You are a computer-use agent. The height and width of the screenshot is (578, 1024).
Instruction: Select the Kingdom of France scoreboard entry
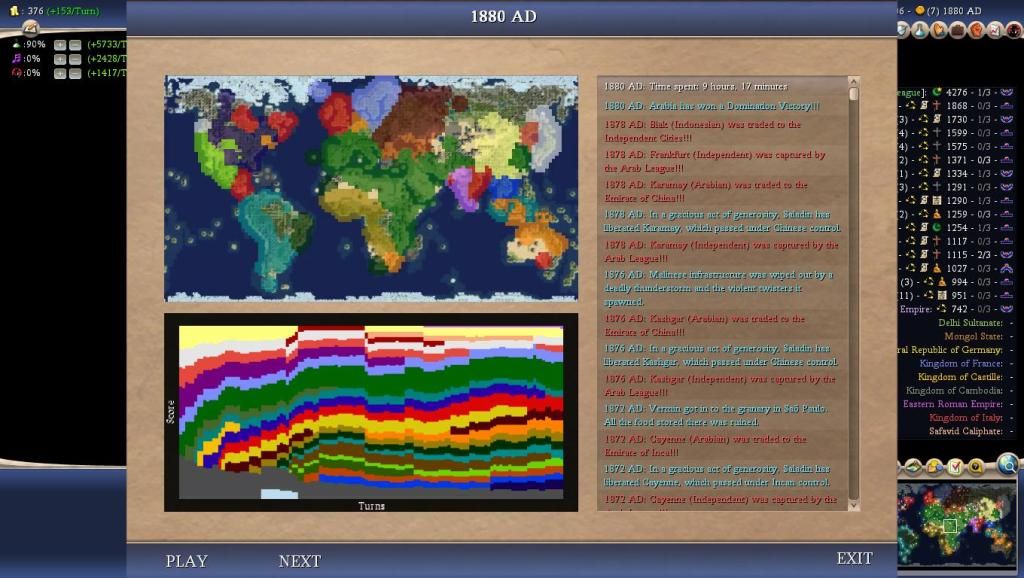click(961, 363)
